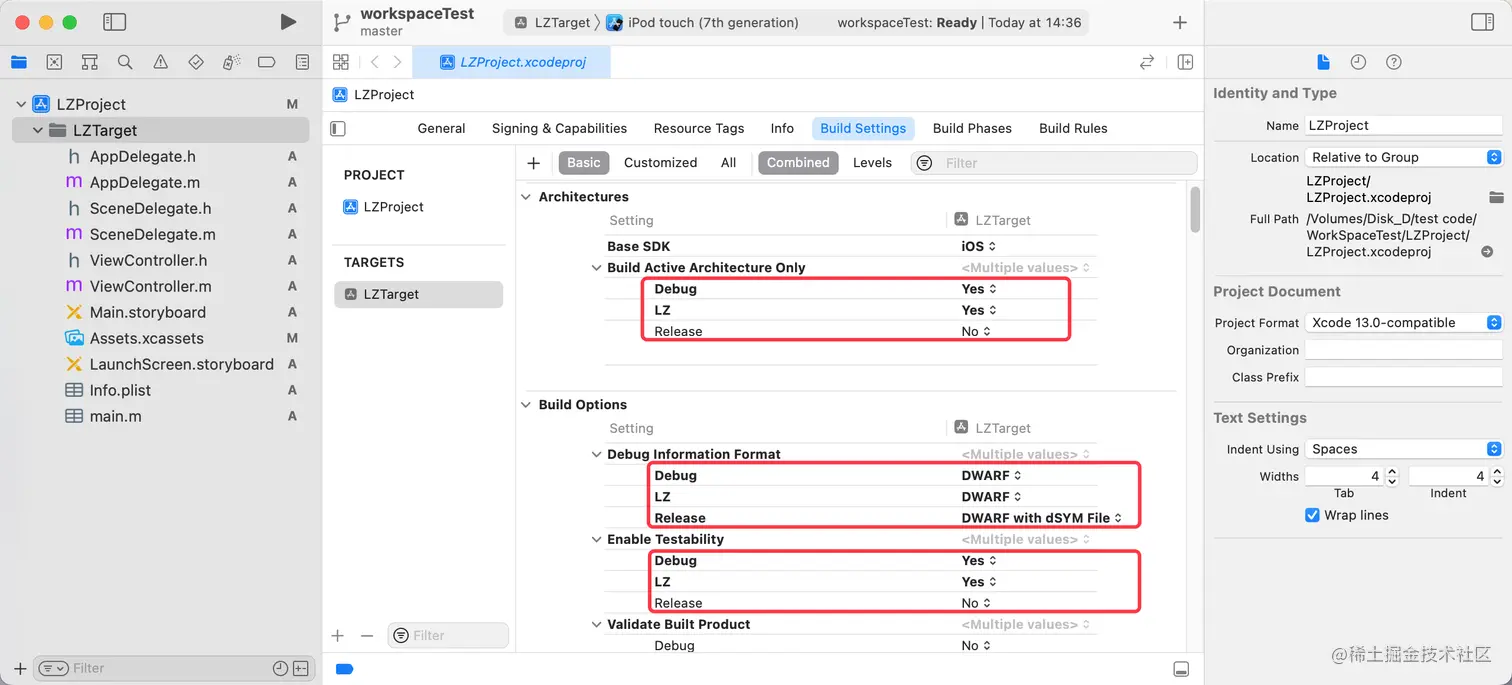
Task: Reveal the project path in Finder arrow
Action: (x=1487, y=252)
